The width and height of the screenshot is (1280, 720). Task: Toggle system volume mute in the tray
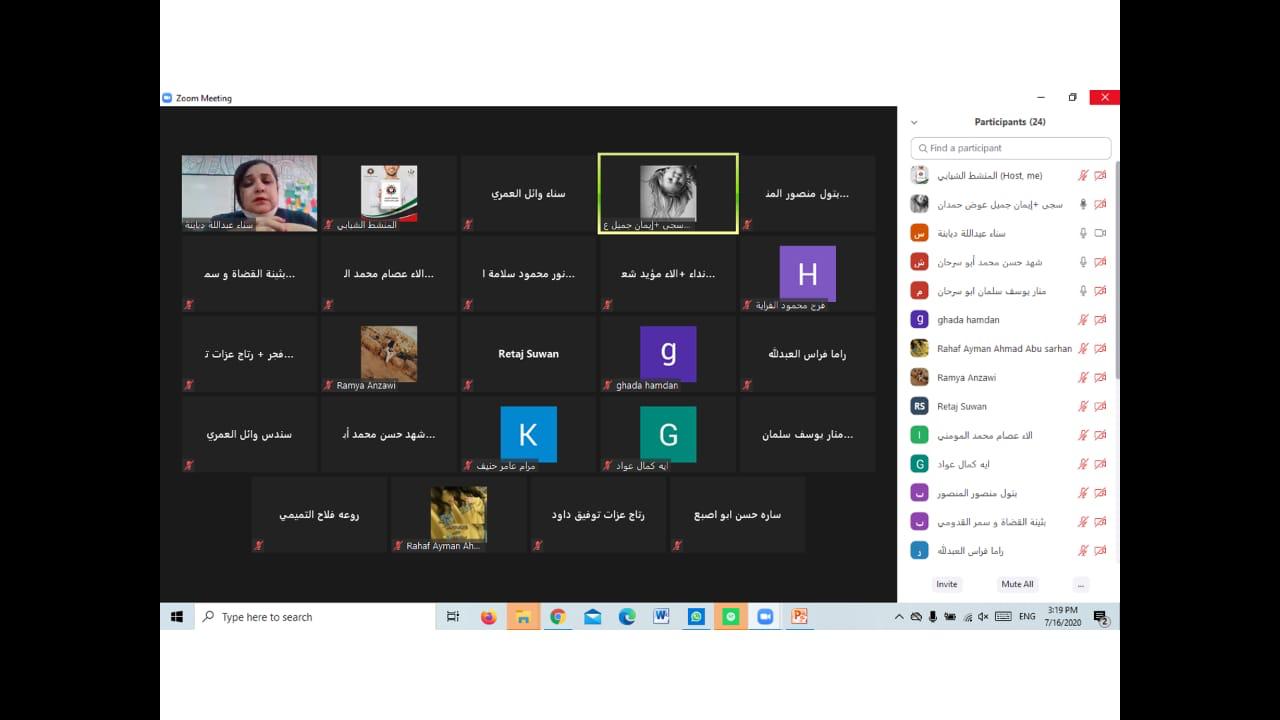pyautogui.click(x=983, y=617)
